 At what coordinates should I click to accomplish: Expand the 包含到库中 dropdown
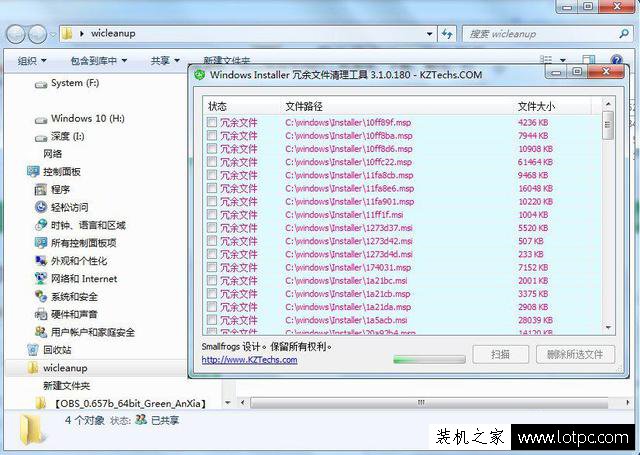click(x=99, y=61)
